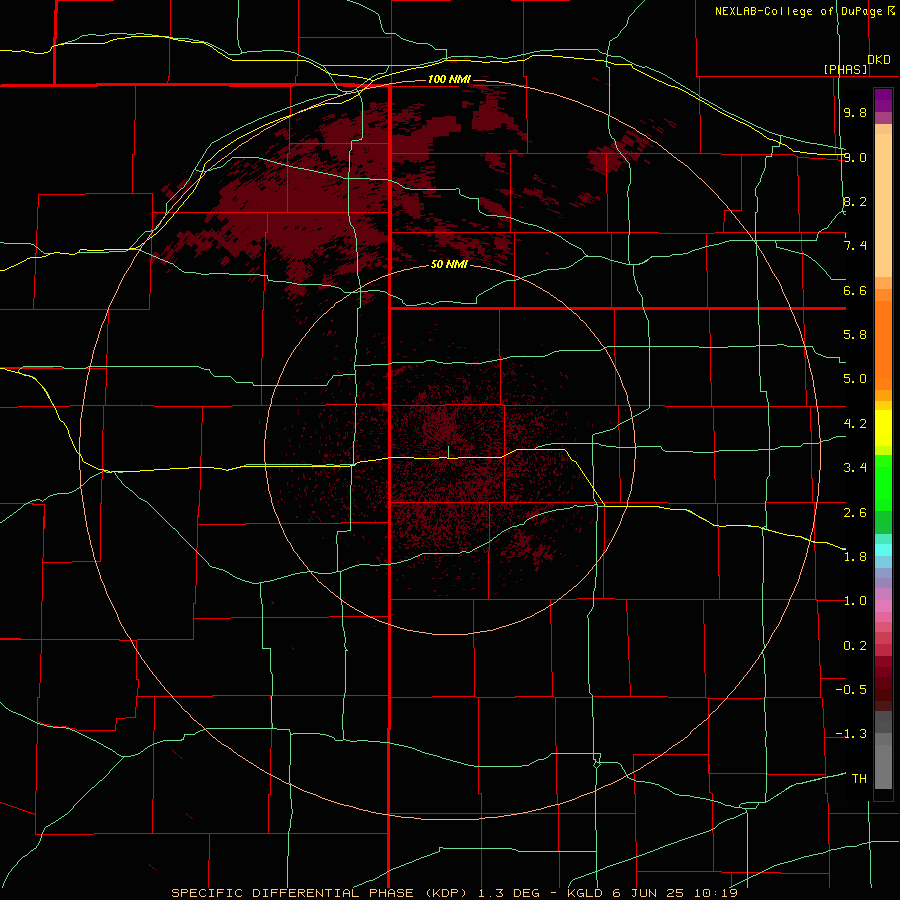The width and height of the screenshot is (900, 900).
Task: Click the 2.6 value on the scale
Action: click(855, 513)
